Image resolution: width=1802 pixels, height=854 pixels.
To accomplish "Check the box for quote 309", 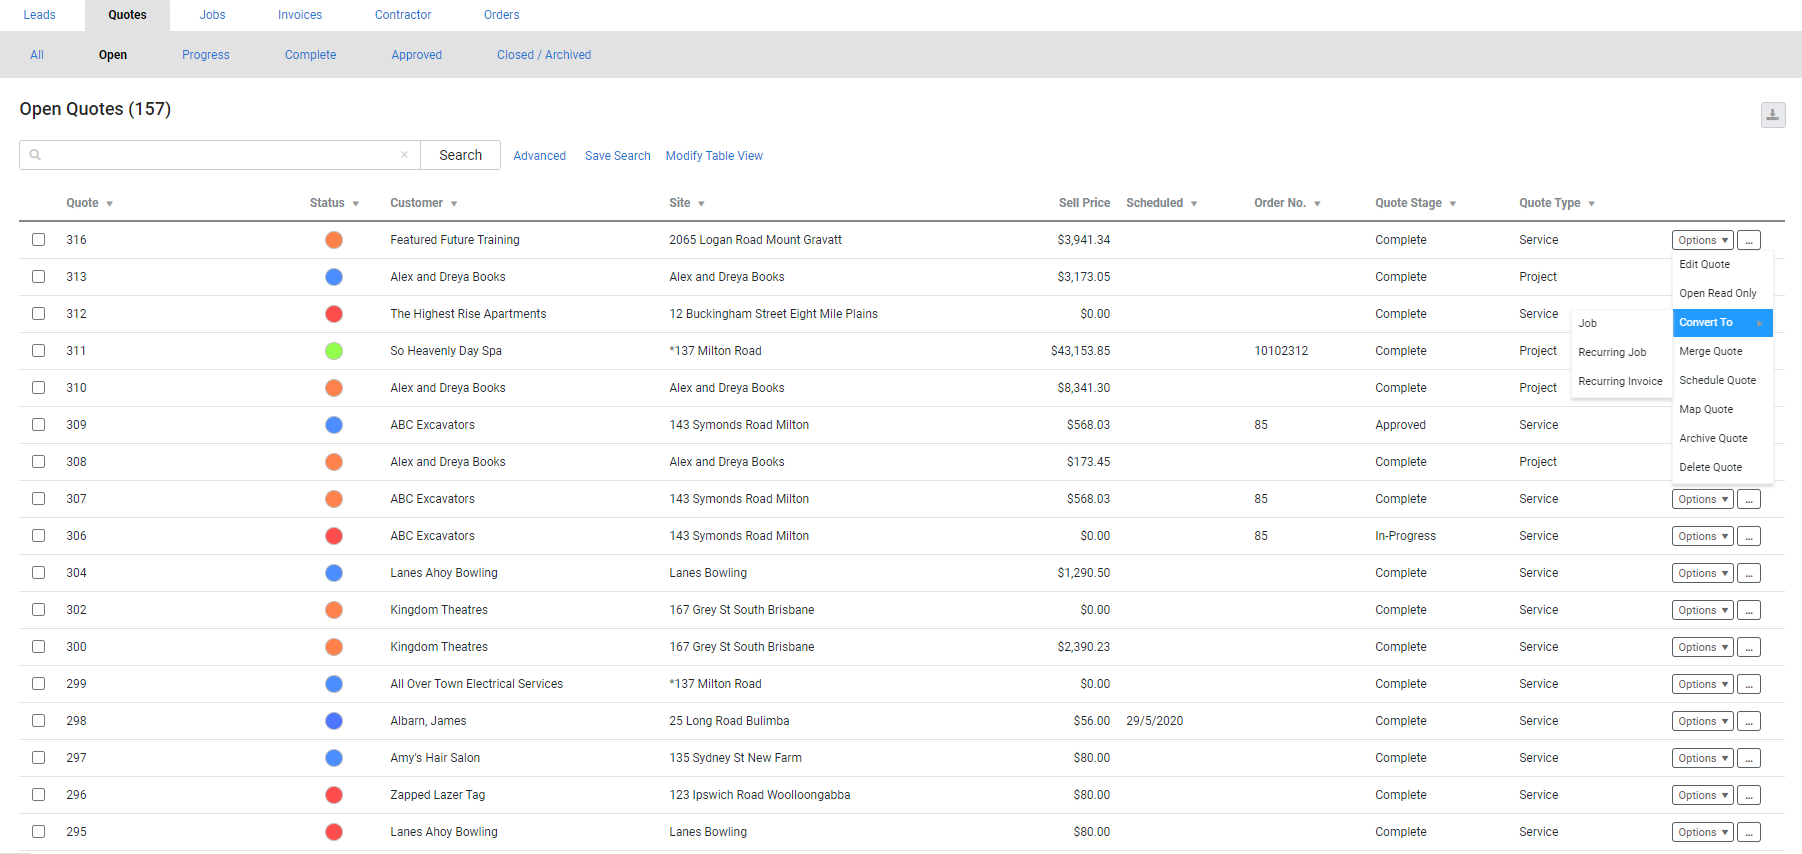I will point(38,425).
